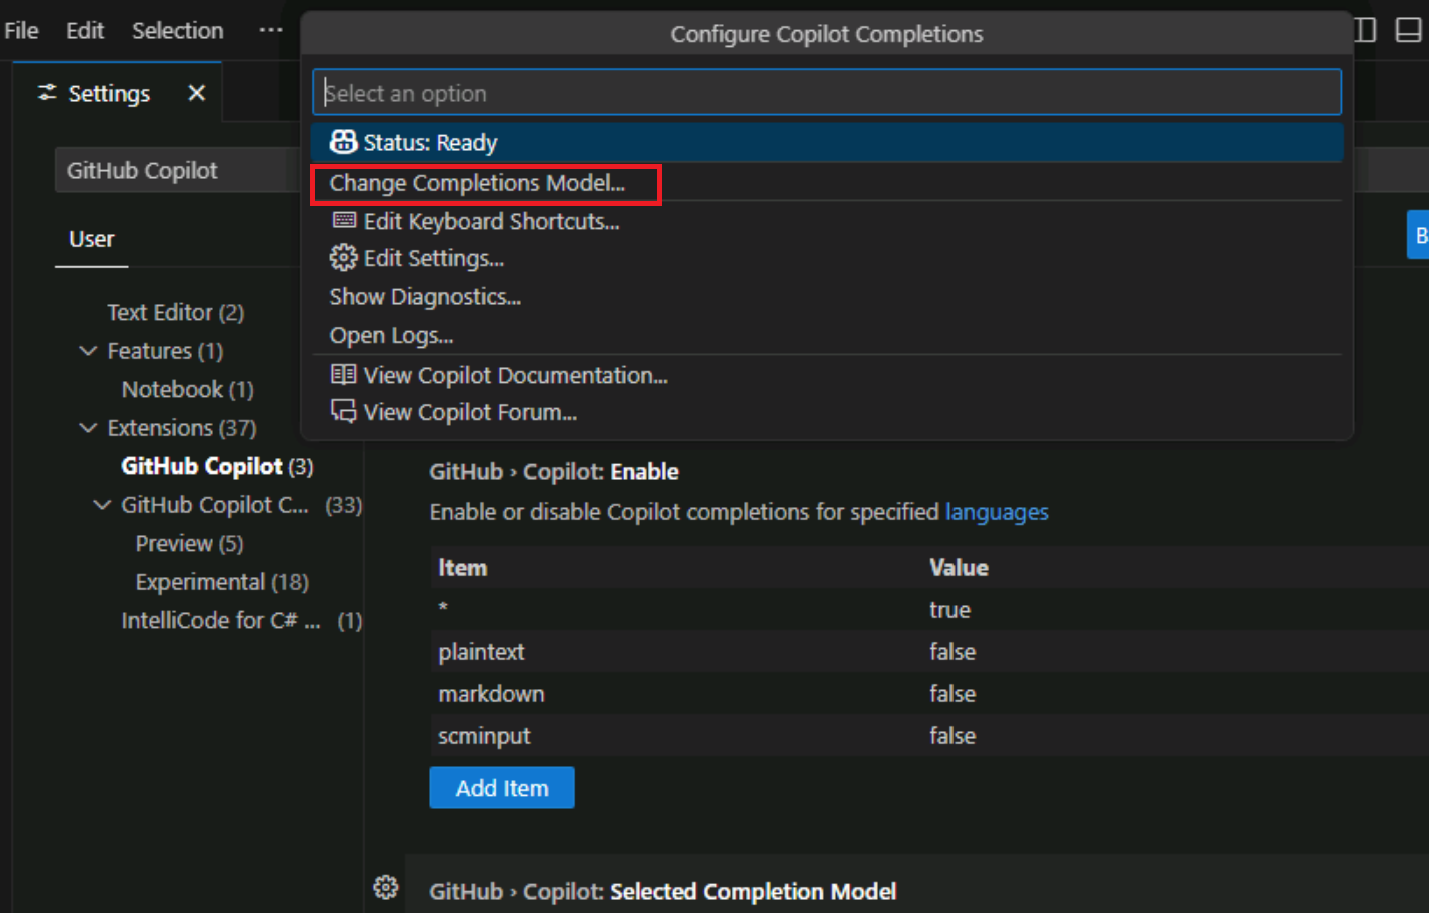Viewport: 1429px width, 913px height.
Task: Select GitHub Copilot (3) tree item
Action: click(217, 466)
